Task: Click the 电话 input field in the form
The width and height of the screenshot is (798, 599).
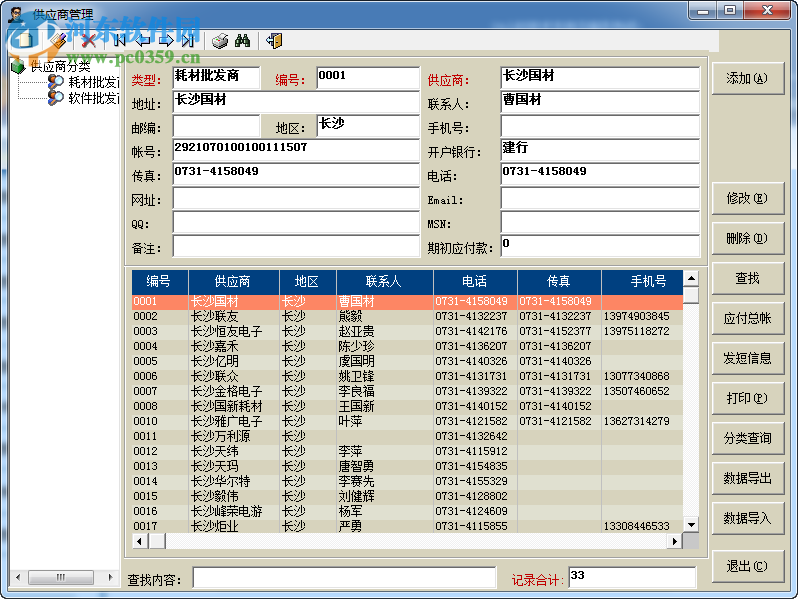Action: (600, 174)
